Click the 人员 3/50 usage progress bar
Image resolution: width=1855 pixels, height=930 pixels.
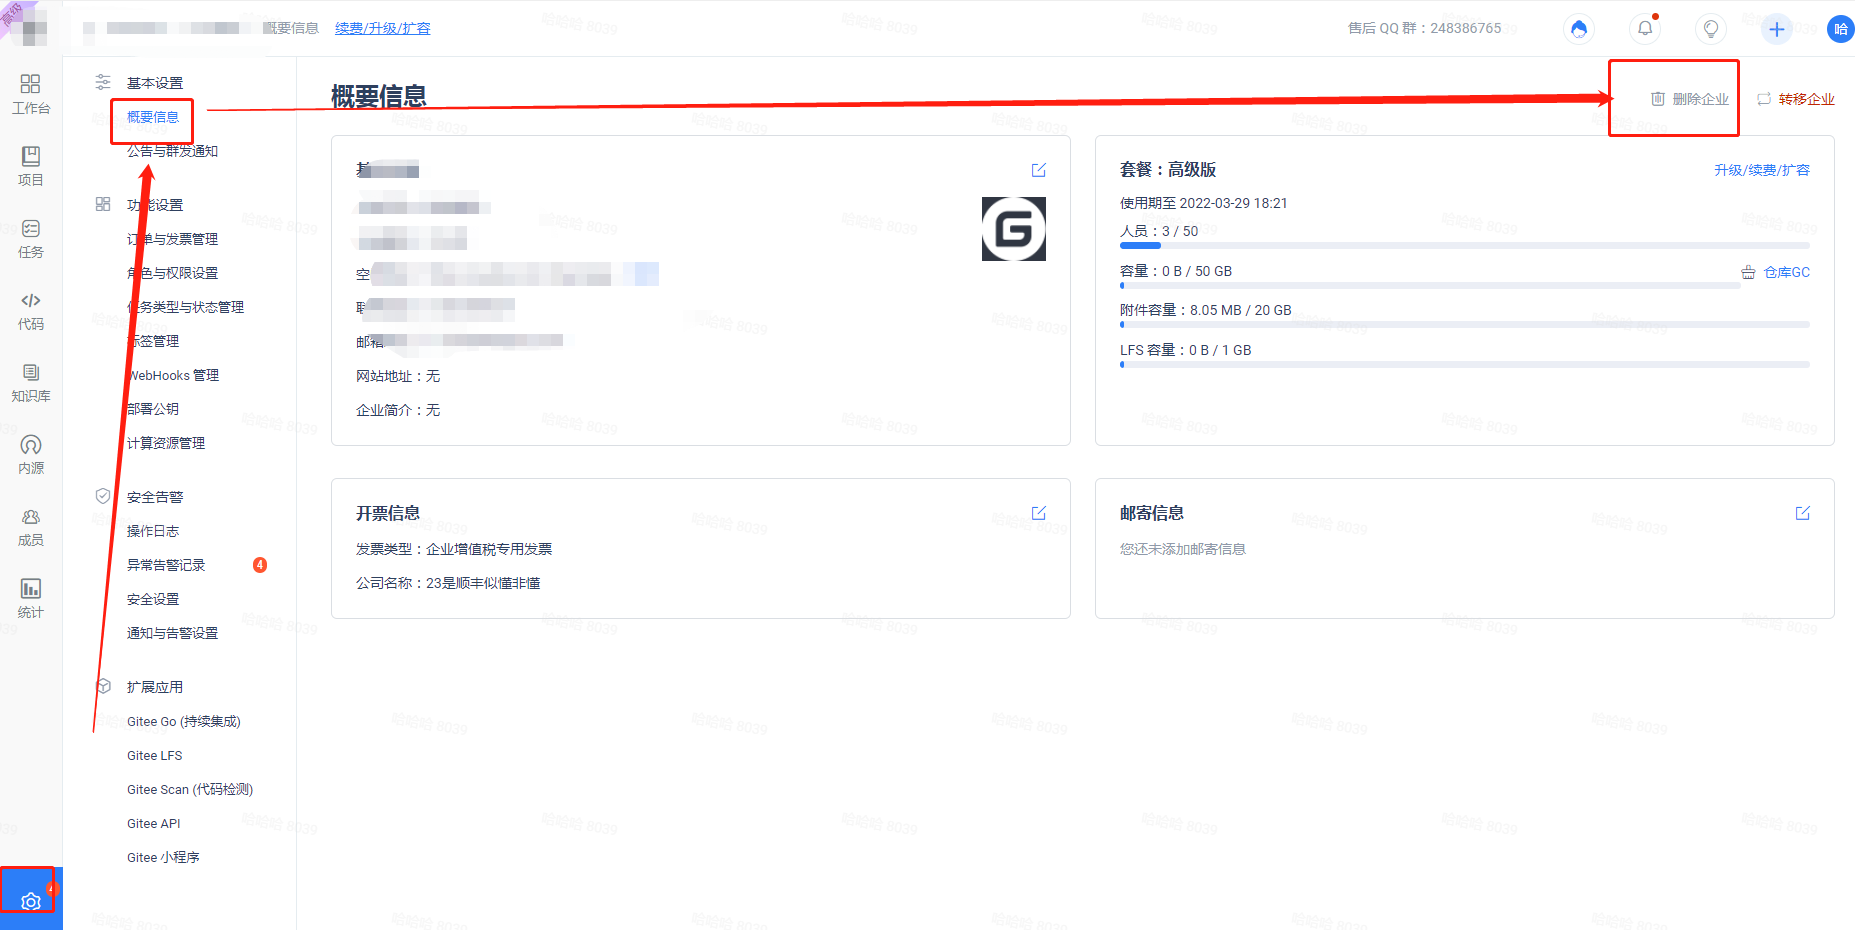(x=1465, y=245)
